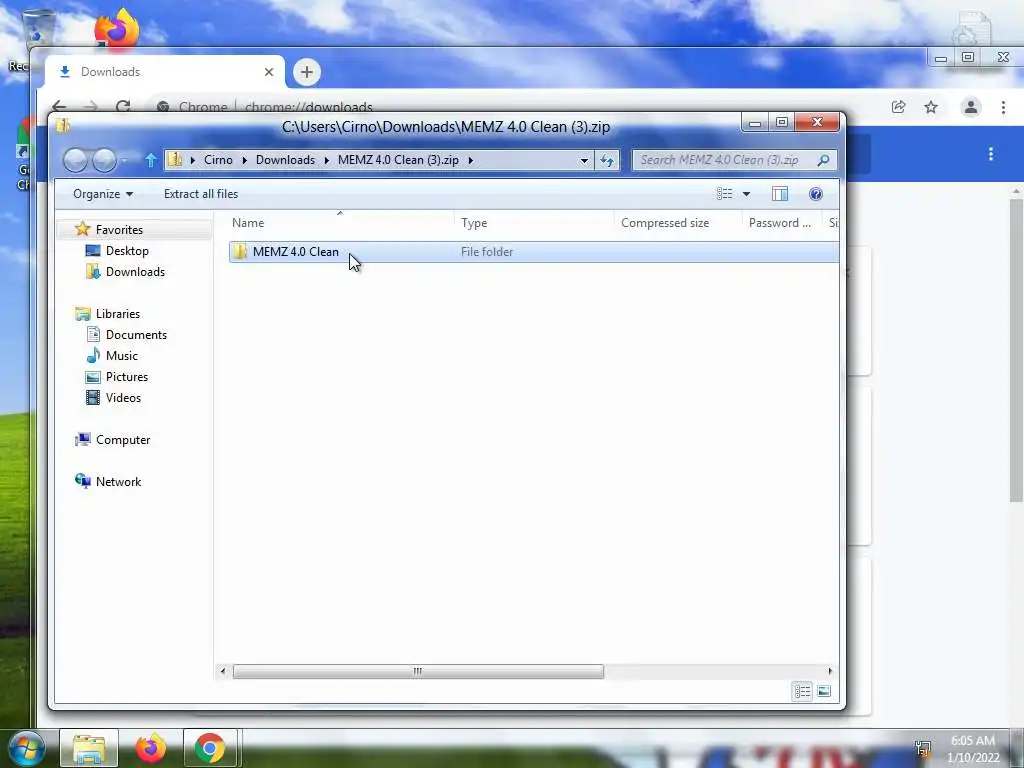The image size is (1024, 768).
Task: Click the search magnifier icon
Action: (824, 160)
